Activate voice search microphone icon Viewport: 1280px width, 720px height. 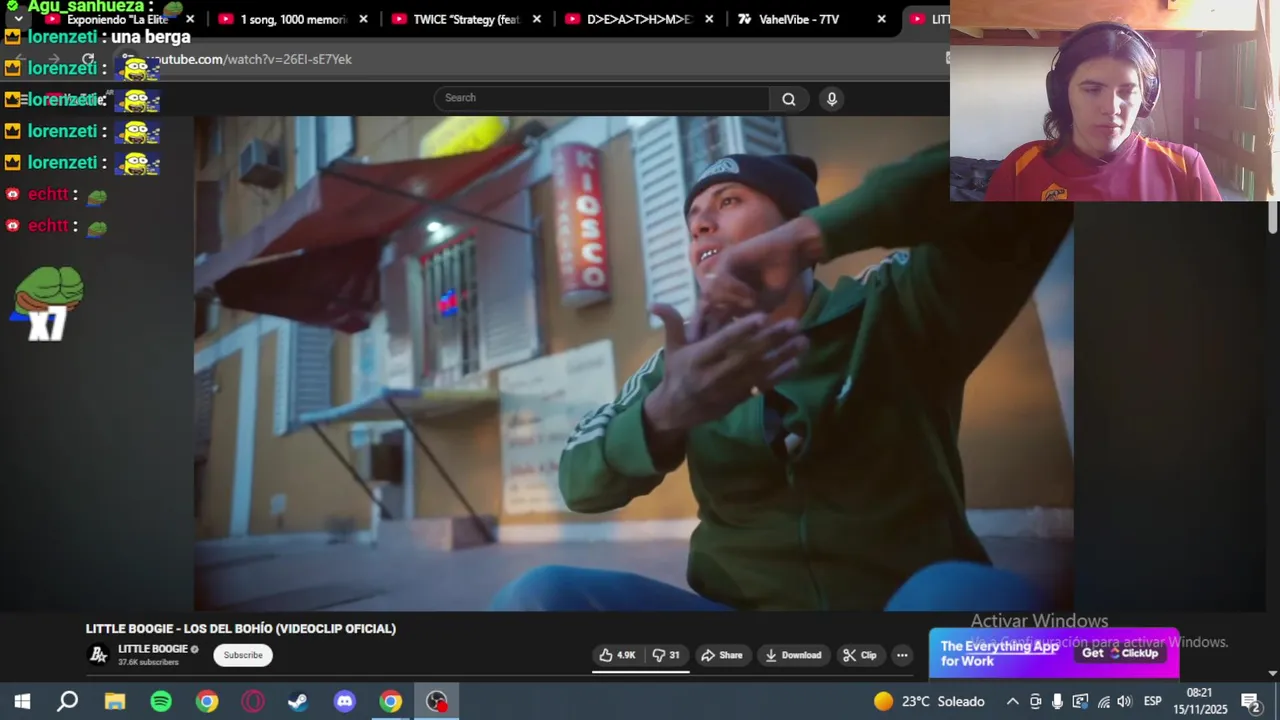click(x=831, y=98)
